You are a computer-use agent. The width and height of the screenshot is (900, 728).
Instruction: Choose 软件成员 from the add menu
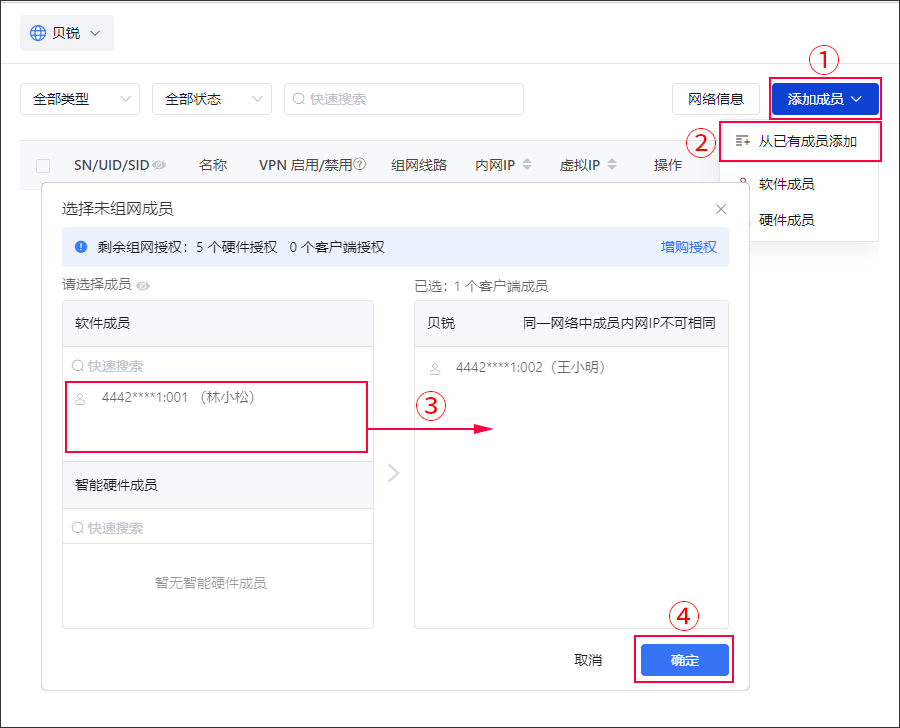(x=786, y=184)
